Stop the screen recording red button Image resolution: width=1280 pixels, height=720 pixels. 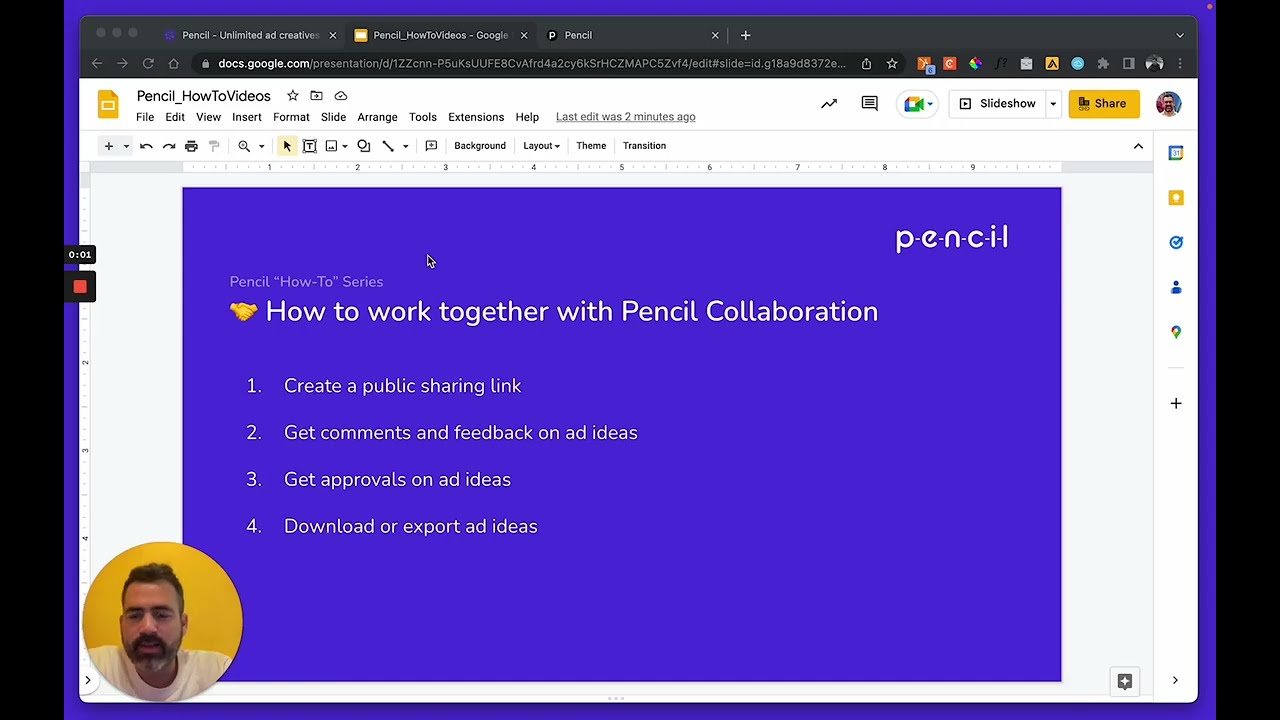tap(80, 287)
